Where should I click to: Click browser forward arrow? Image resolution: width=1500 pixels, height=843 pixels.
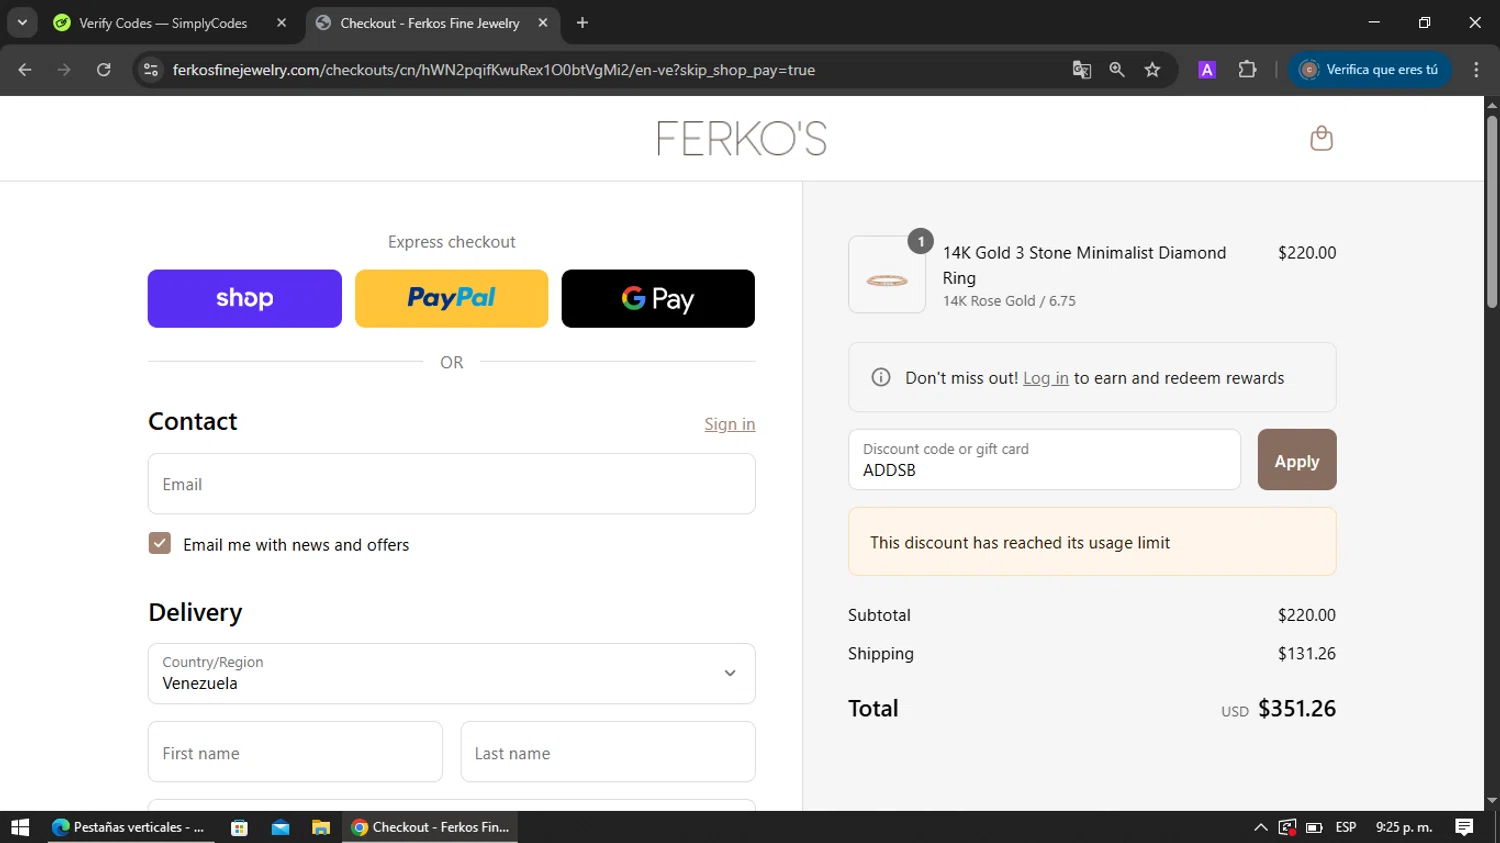coord(64,70)
